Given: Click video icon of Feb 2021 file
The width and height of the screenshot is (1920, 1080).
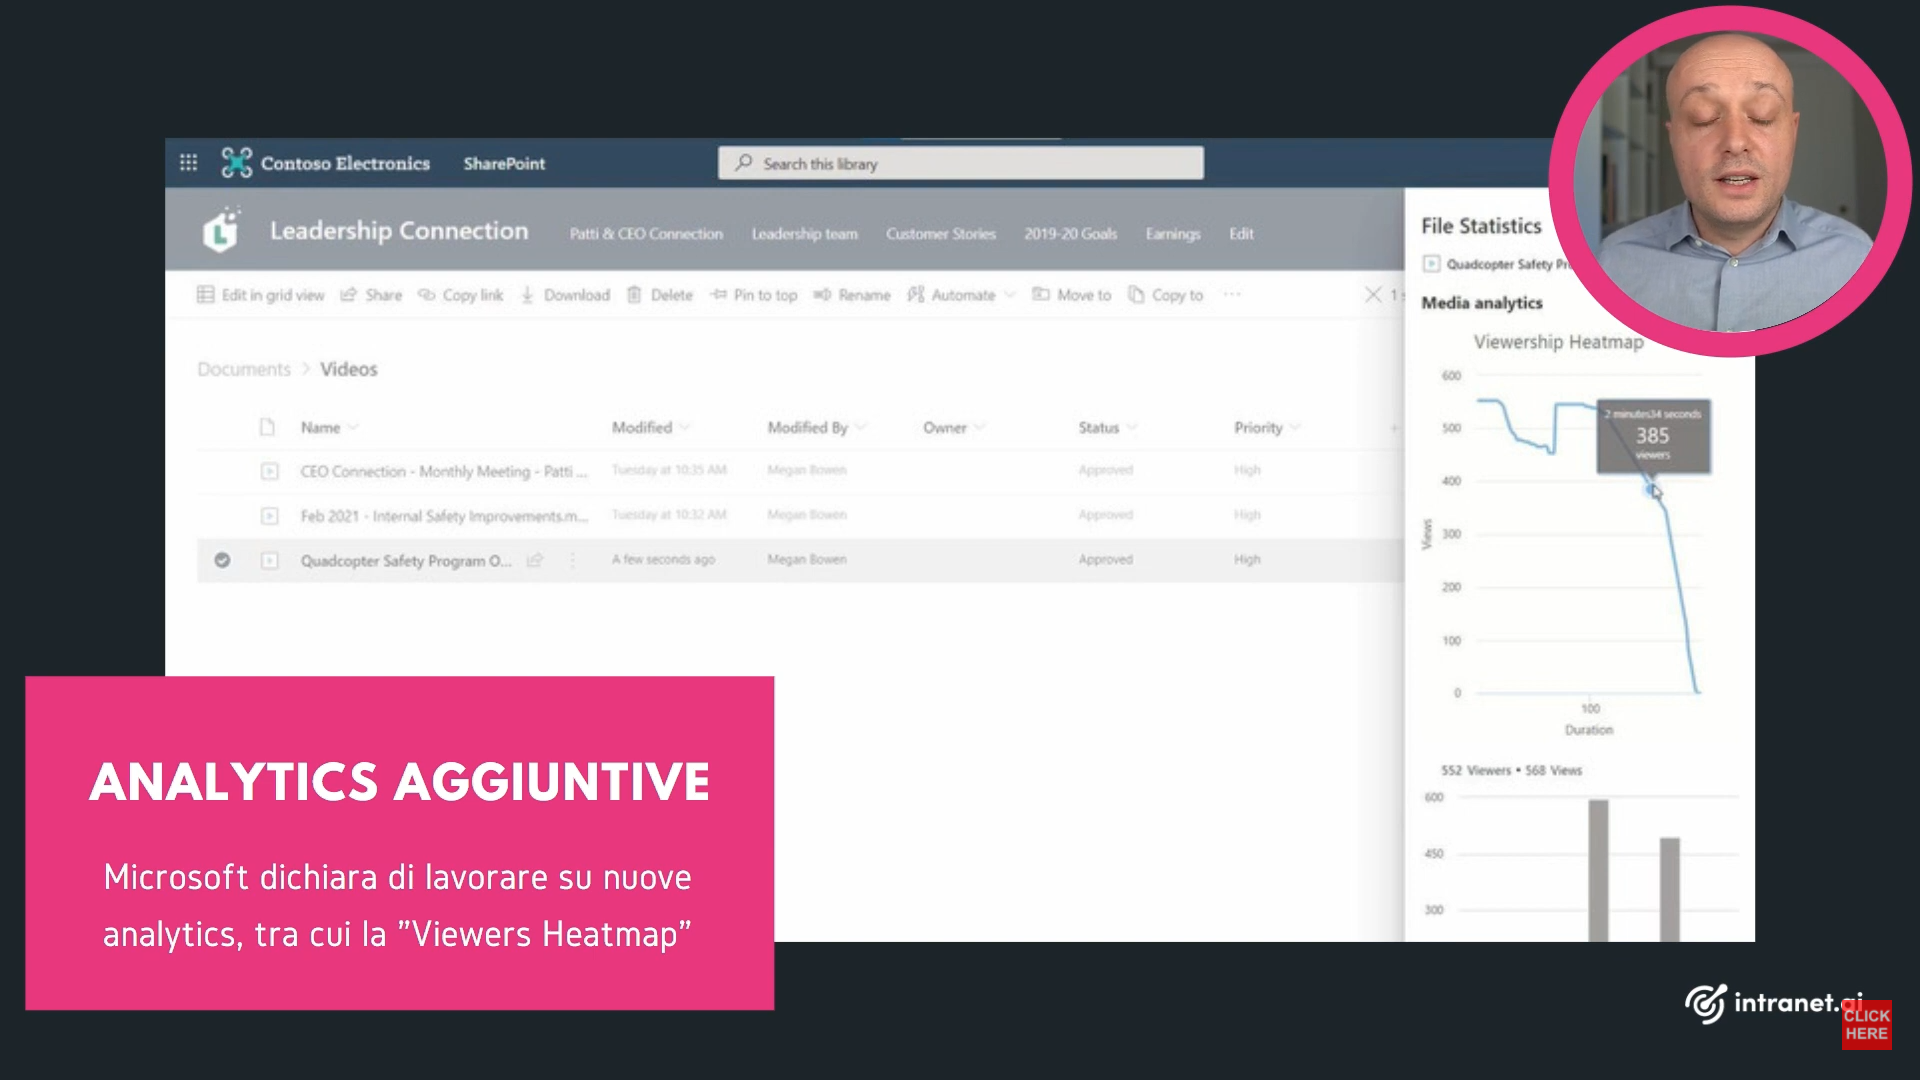Looking at the screenshot, I should click(269, 516).
